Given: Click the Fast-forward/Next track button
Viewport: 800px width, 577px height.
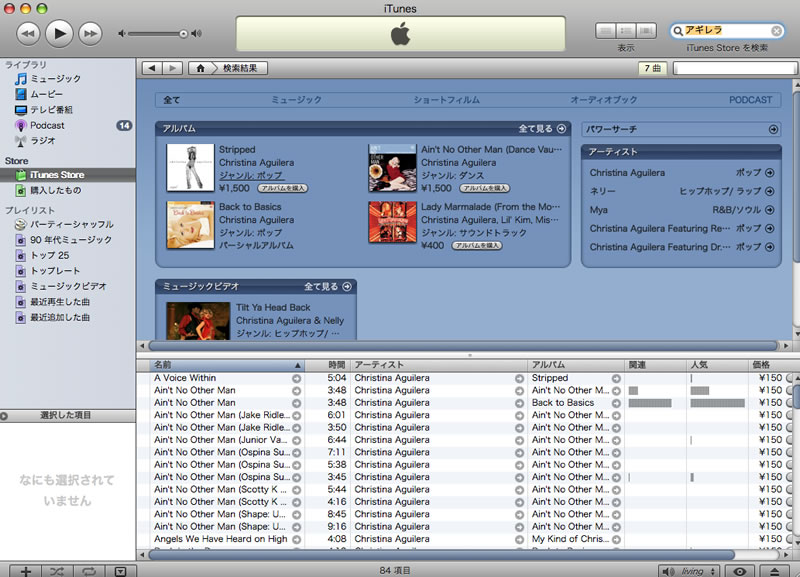Looking at the screenshot, I should tap(90, 34).
